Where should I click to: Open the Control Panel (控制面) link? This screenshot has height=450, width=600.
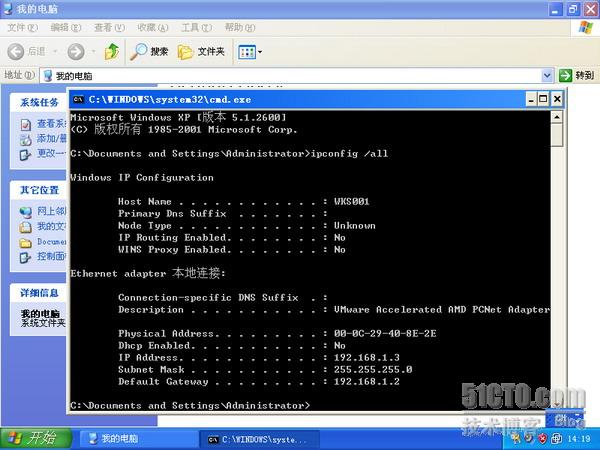tap(52, 256)
